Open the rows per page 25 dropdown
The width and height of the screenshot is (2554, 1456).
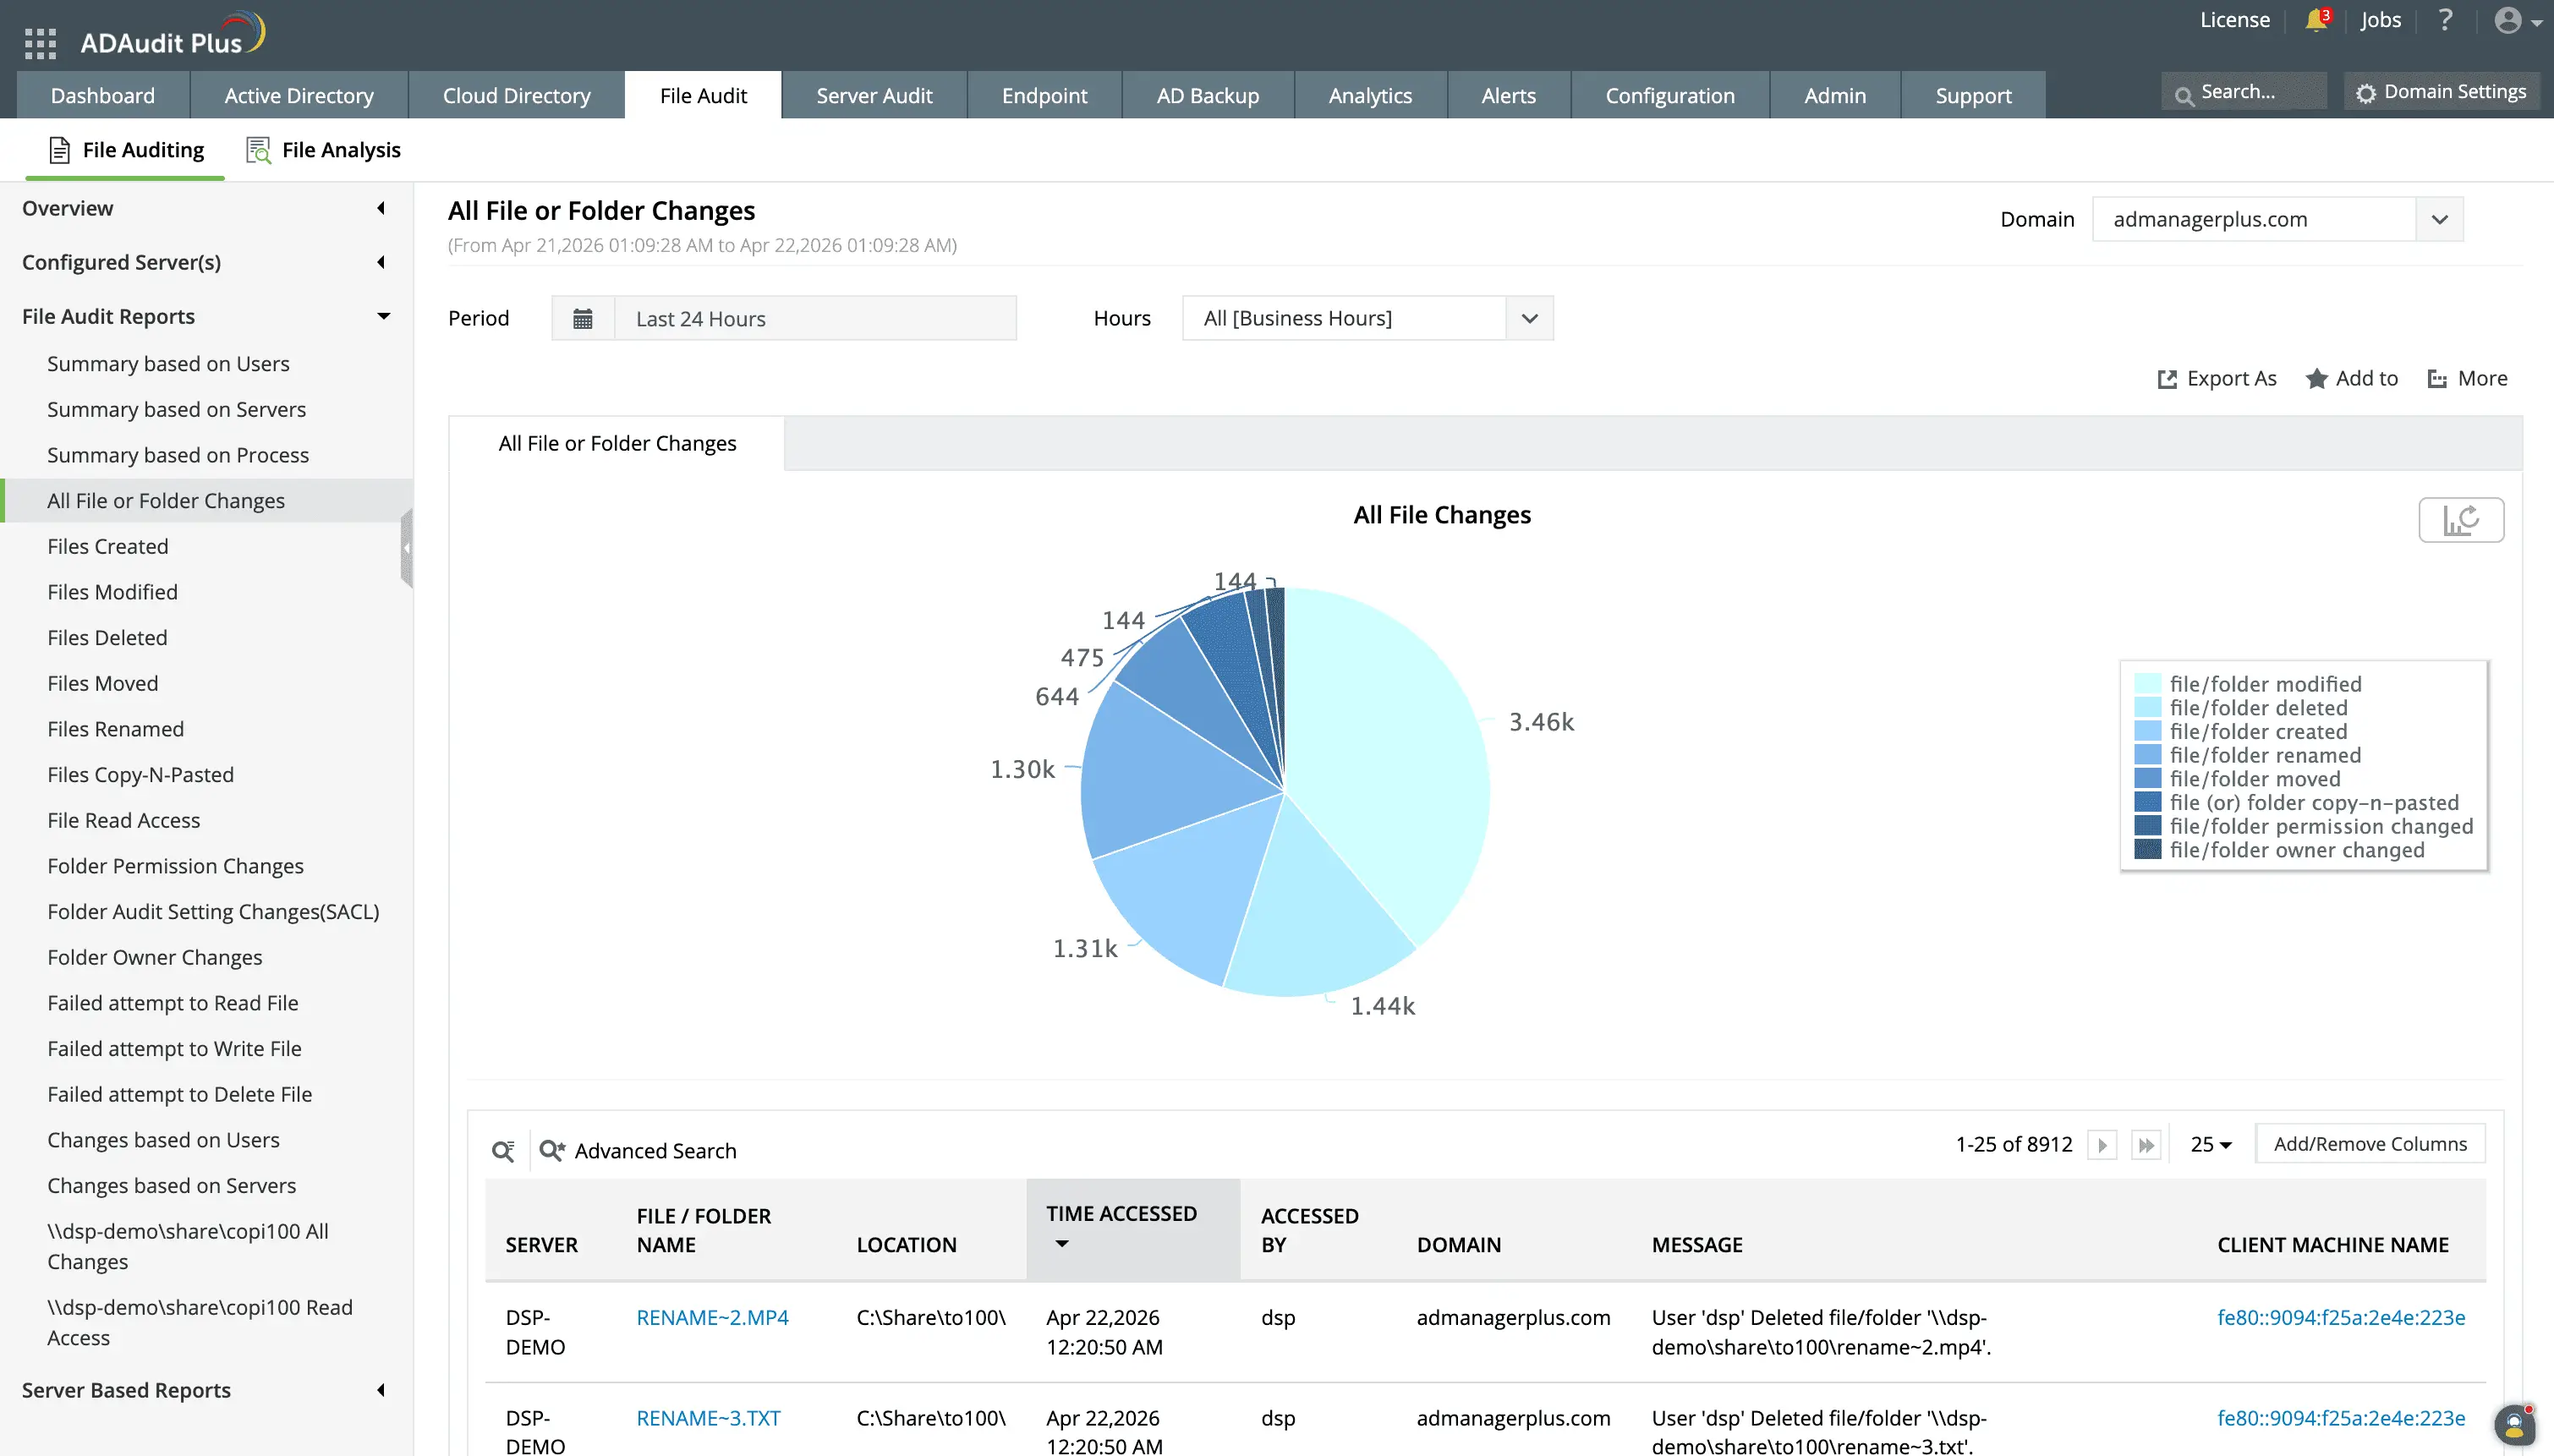(x=2211, y=1145)
